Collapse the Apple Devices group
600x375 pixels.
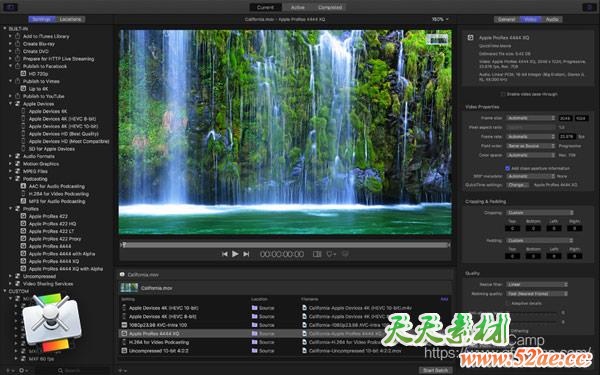coord(10,104)
